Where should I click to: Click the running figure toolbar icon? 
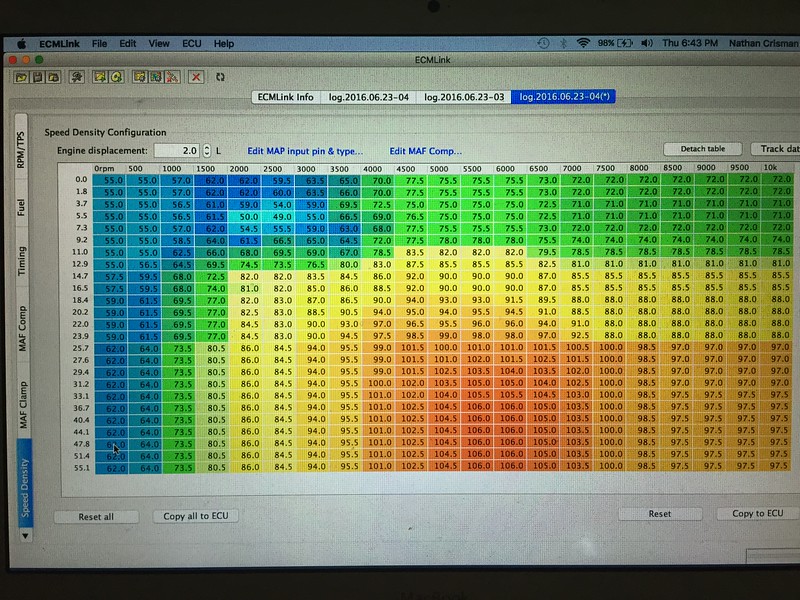coord(77,77)
